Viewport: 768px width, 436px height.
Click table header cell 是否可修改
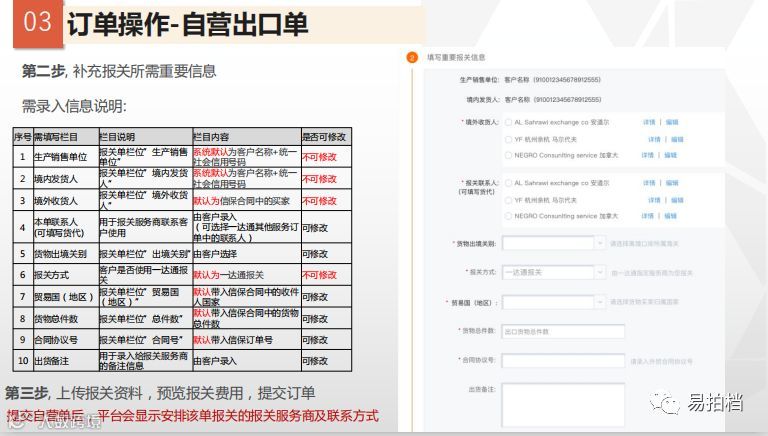coord(326,137)
